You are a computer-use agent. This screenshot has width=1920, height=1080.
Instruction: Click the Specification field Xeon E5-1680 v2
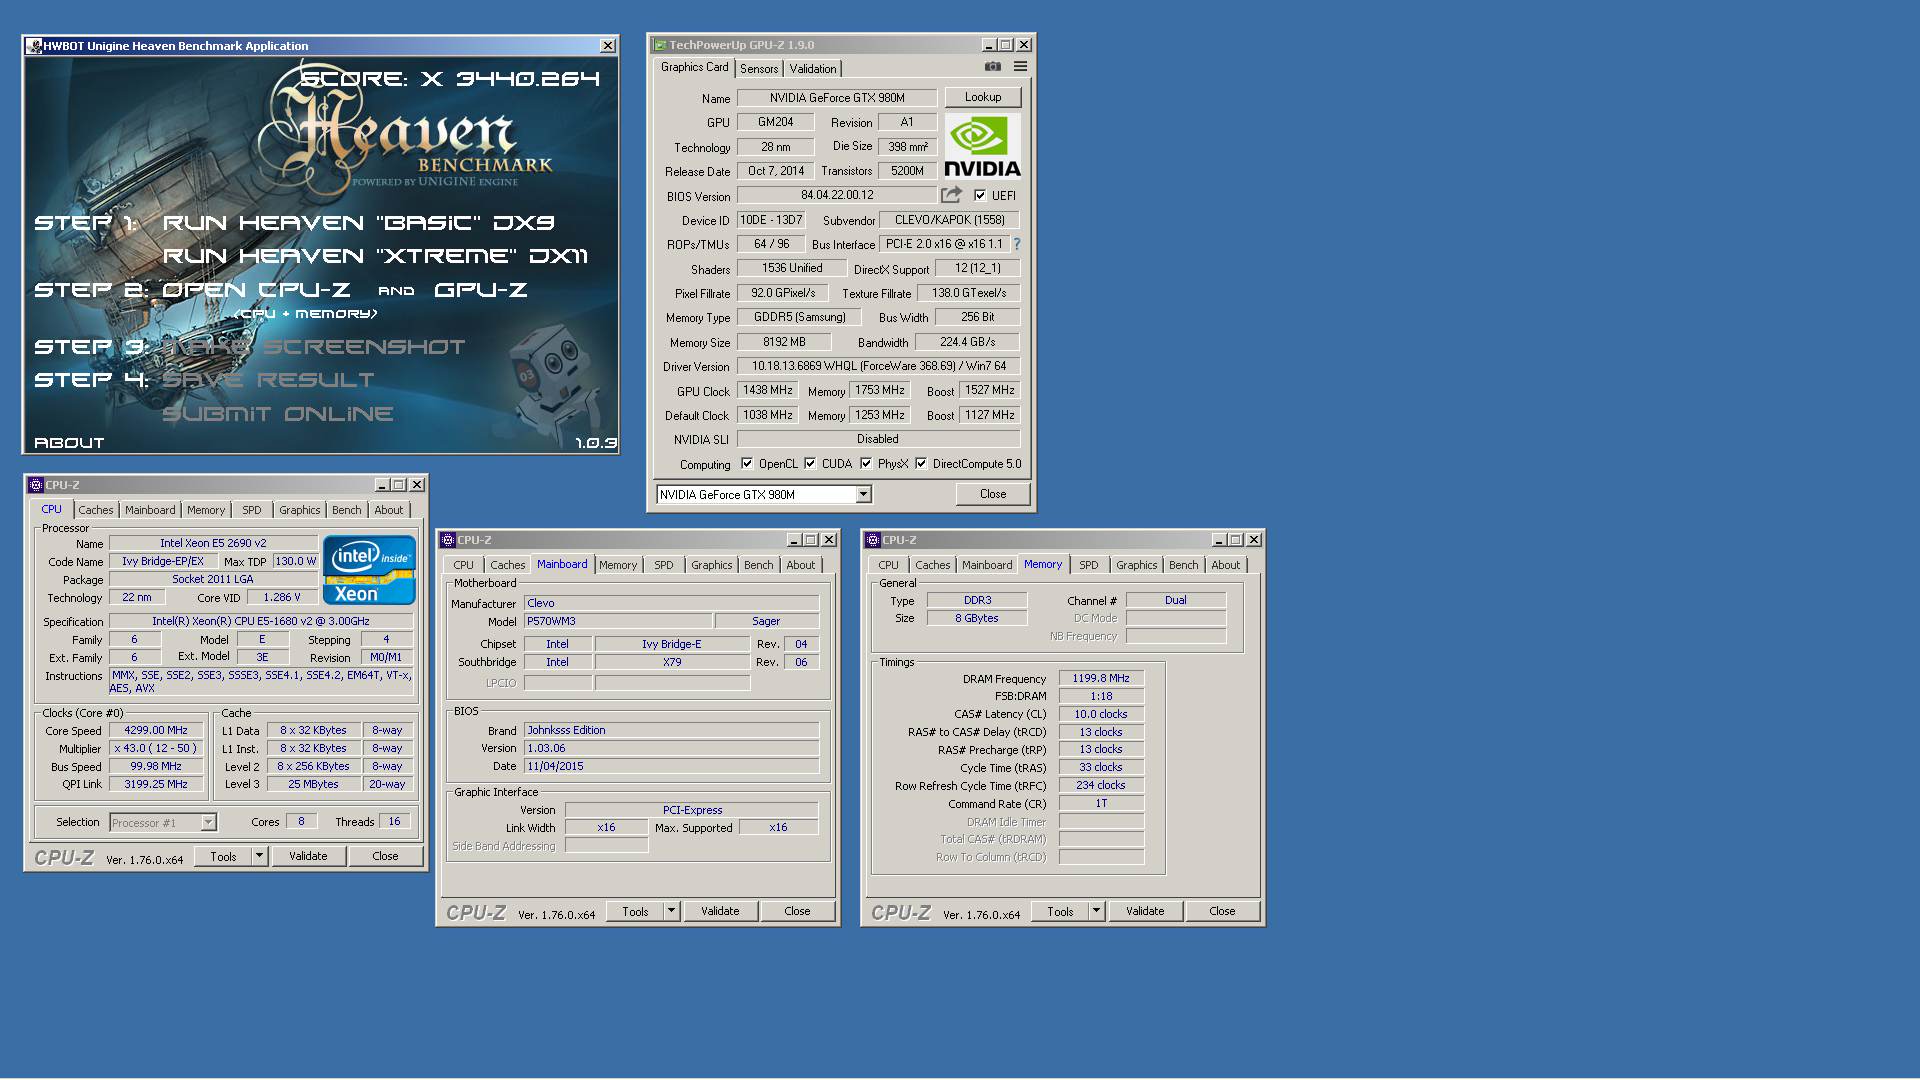[x=261, y=621]
